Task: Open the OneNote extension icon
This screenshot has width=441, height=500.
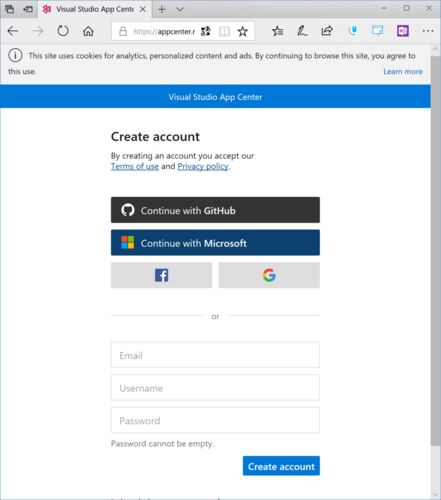Action: coord(403,31)
